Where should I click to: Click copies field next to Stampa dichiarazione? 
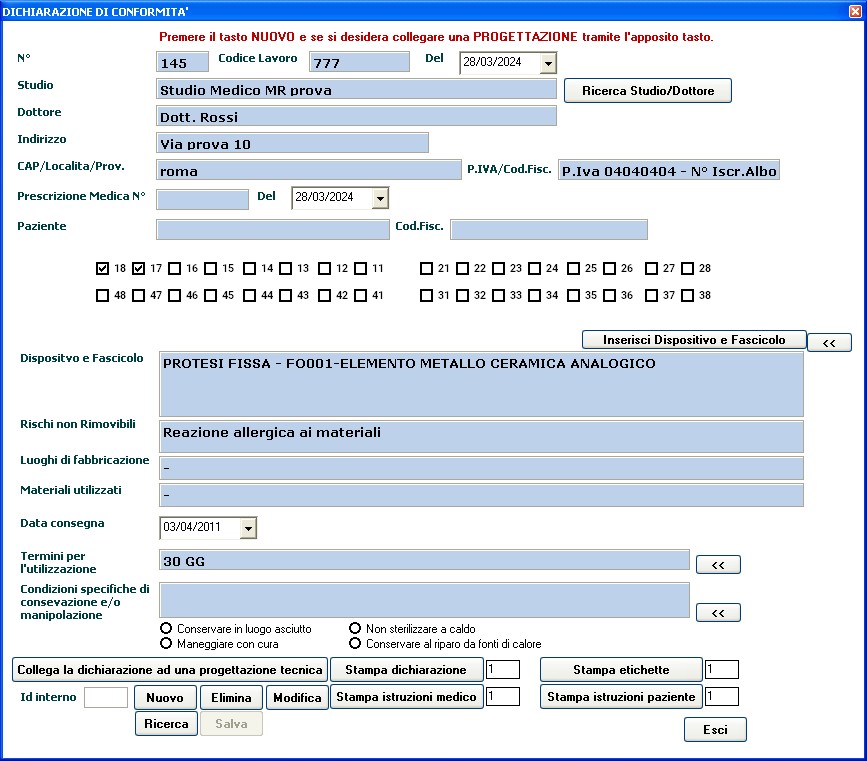click(x=503, y=669)
